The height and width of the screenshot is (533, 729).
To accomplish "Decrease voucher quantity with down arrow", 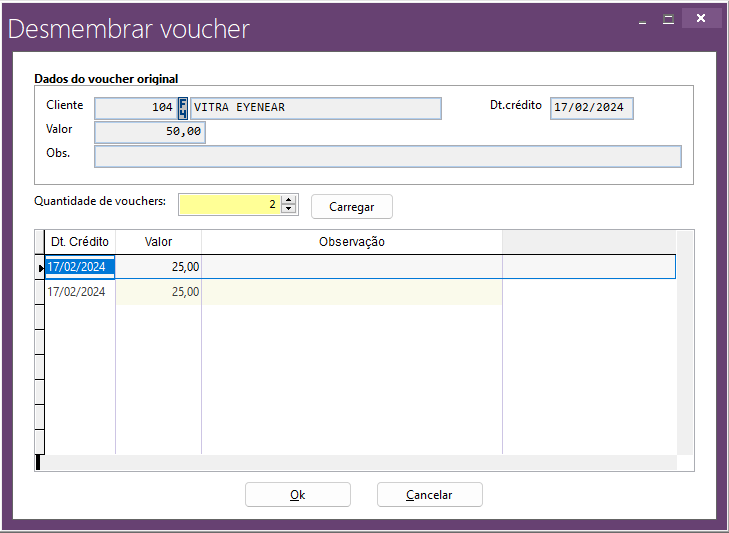I will tap(289, 209).
